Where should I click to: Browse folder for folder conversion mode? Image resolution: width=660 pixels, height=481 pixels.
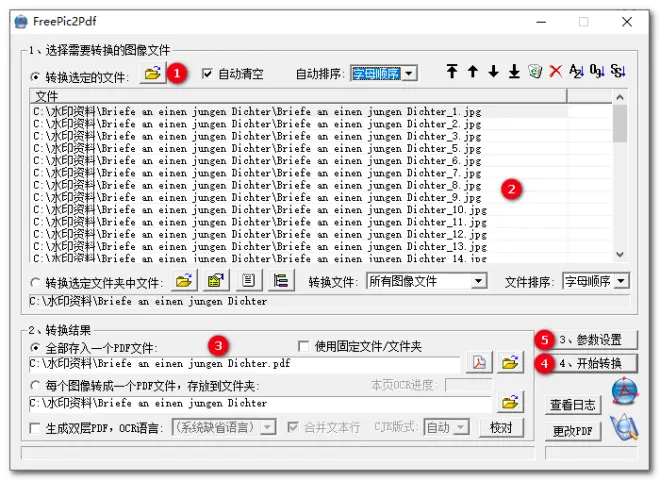(x=184, y=280)
